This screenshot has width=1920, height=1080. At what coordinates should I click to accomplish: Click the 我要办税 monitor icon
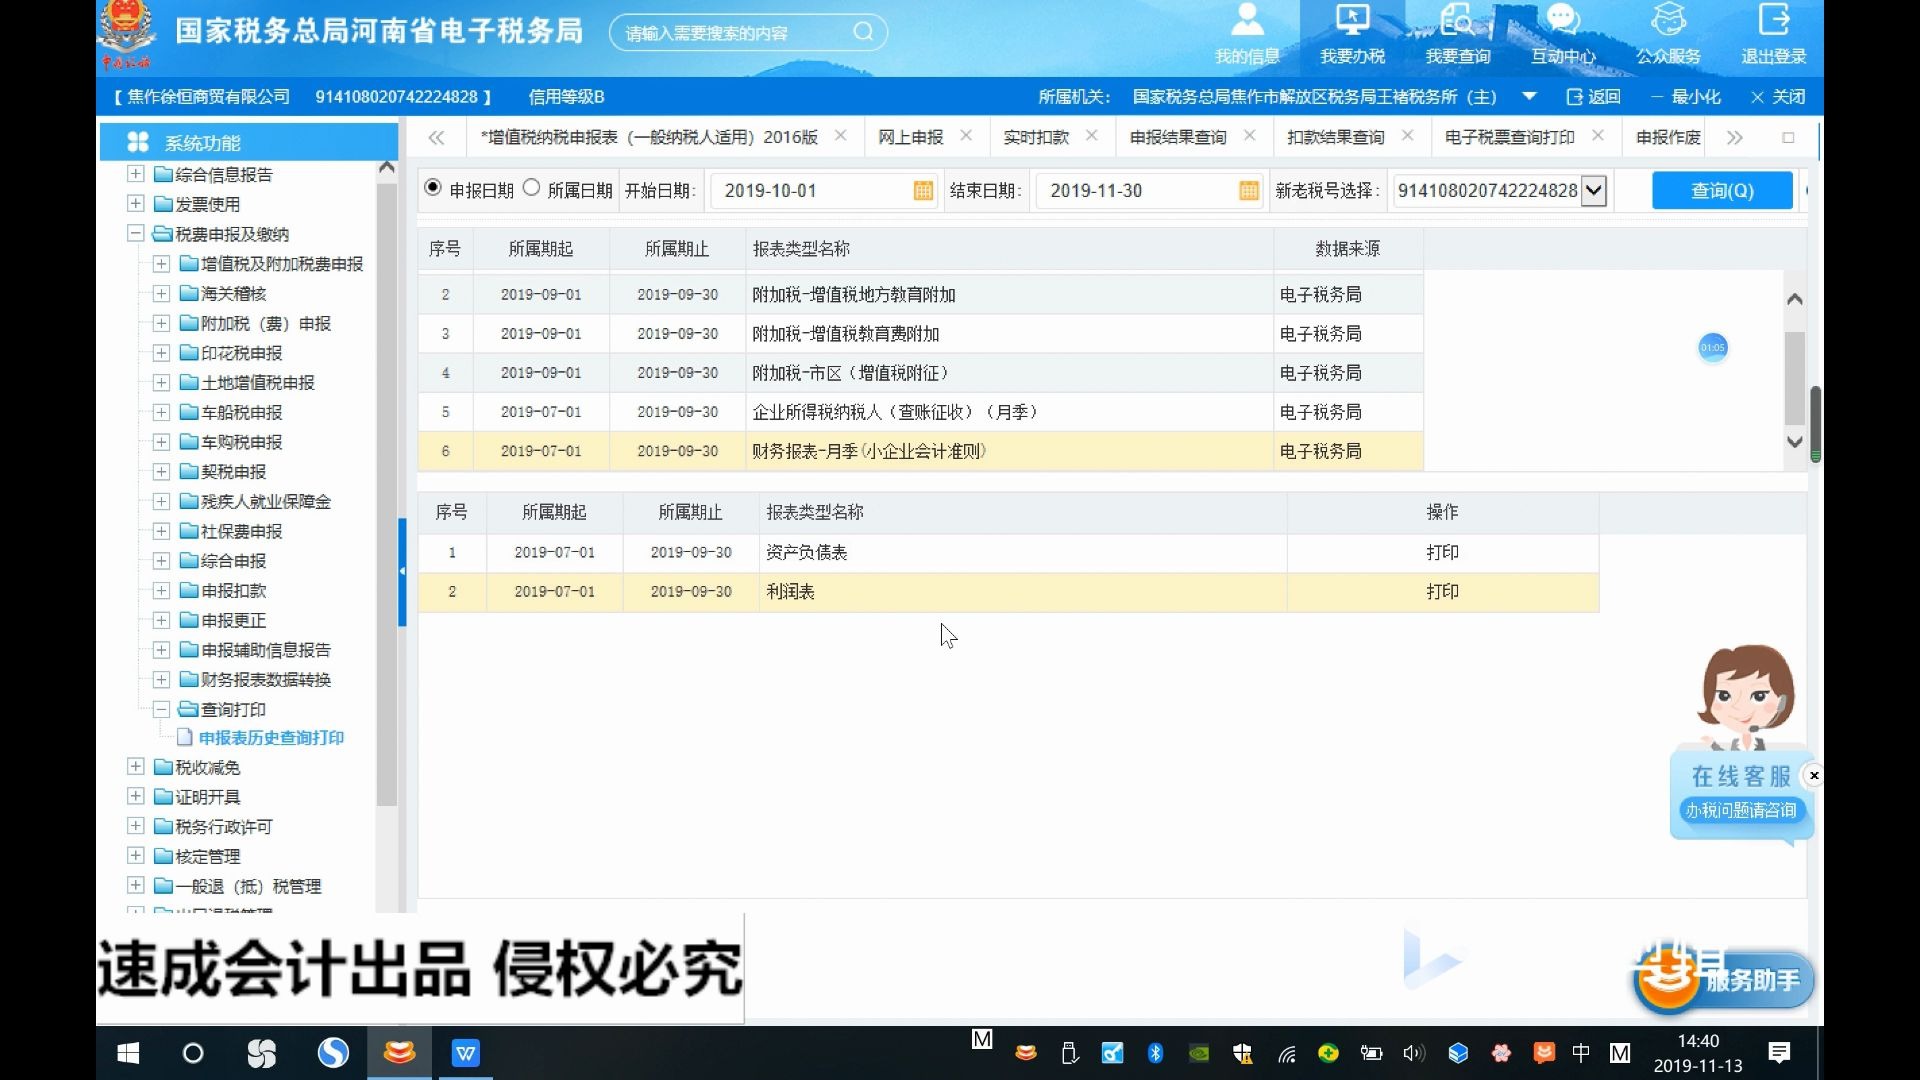click(1352, 20)
